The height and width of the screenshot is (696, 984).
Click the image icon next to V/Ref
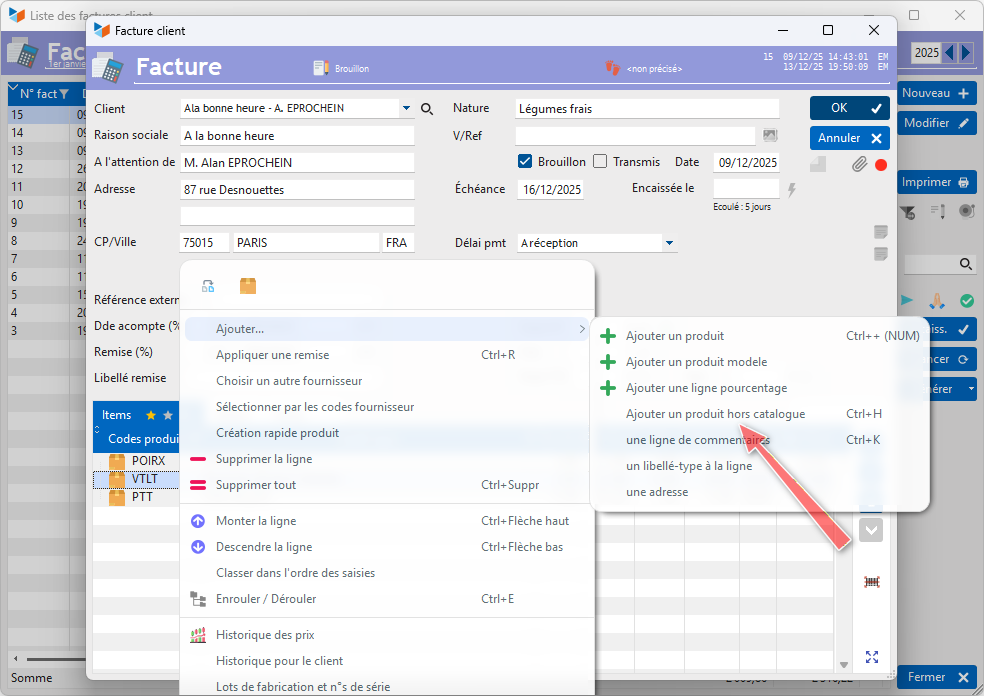point(770,136)
